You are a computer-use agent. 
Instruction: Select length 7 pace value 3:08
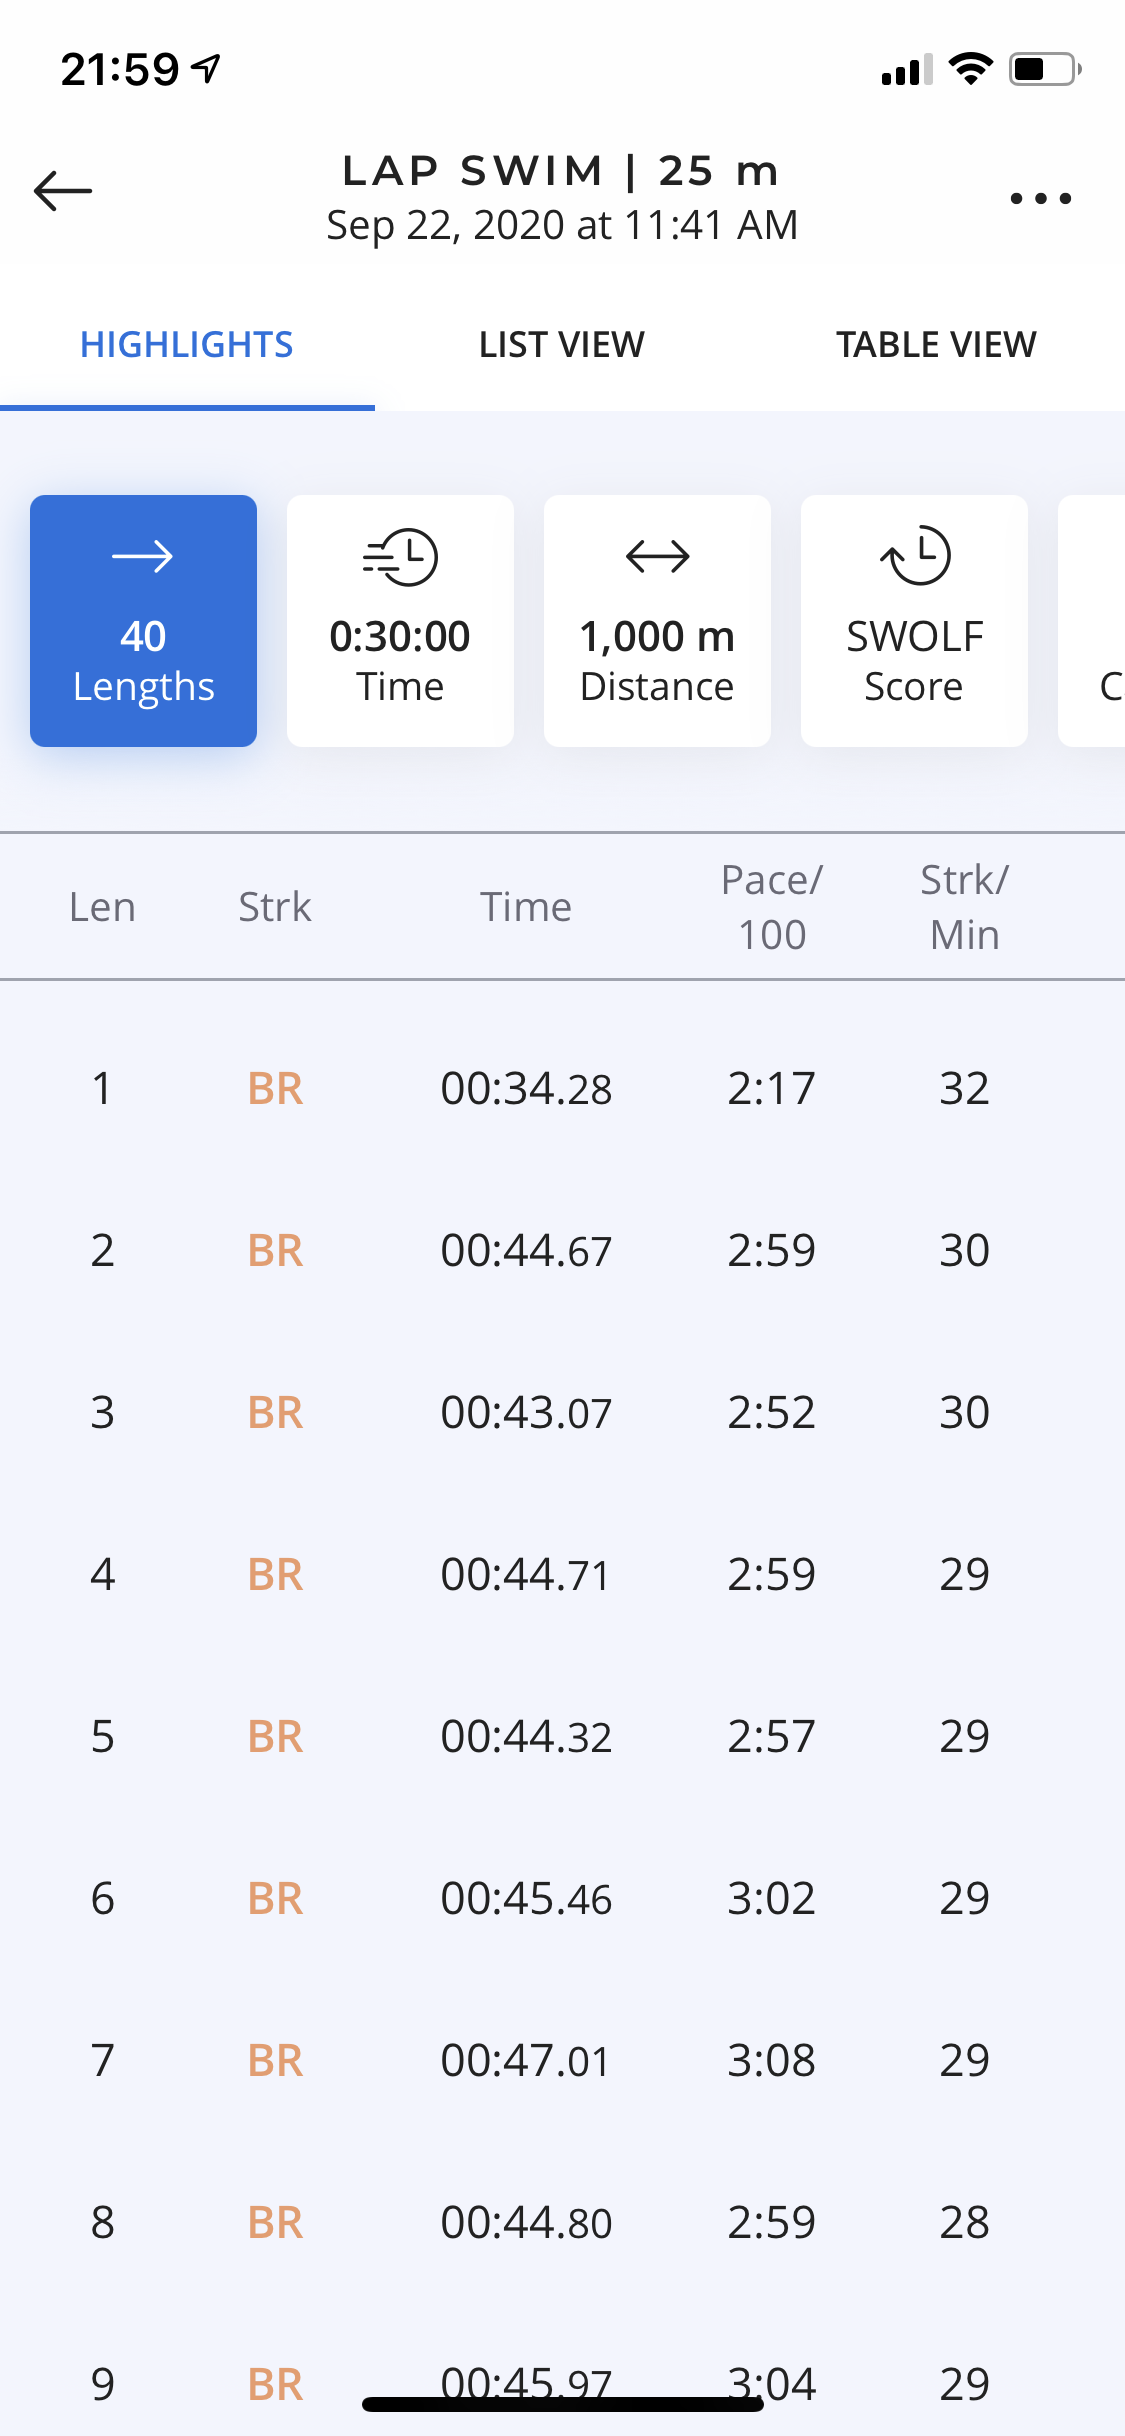coord(771,2060)
